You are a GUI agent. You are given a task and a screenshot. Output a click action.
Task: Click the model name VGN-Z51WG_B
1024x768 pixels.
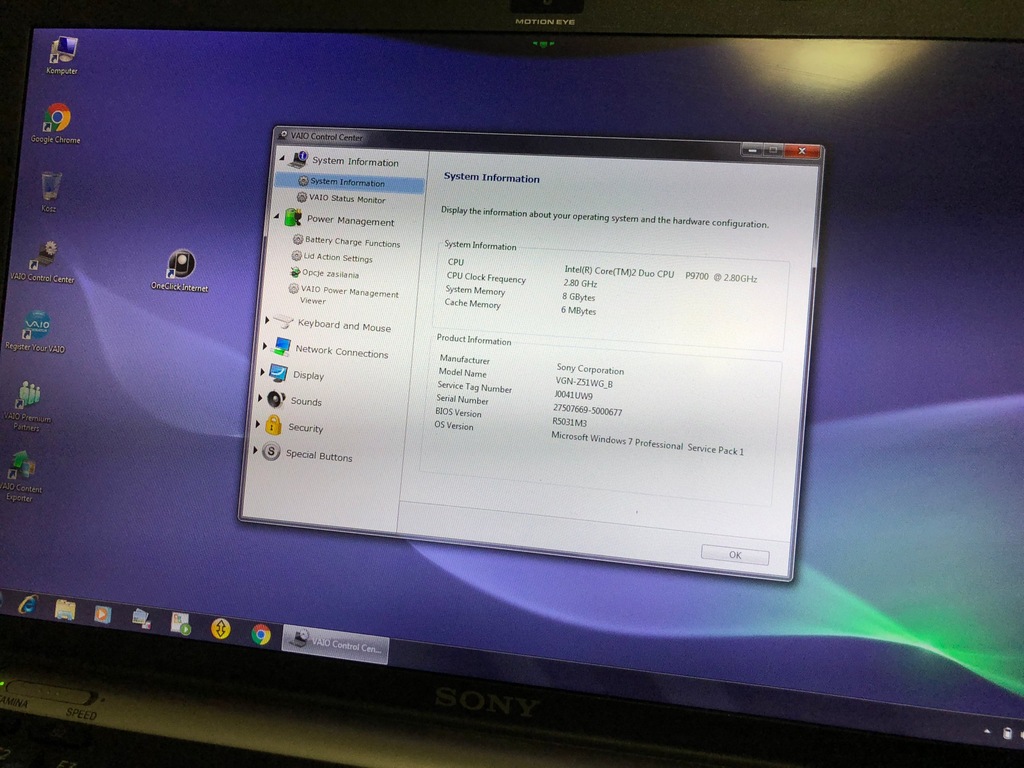pos(584,383)
